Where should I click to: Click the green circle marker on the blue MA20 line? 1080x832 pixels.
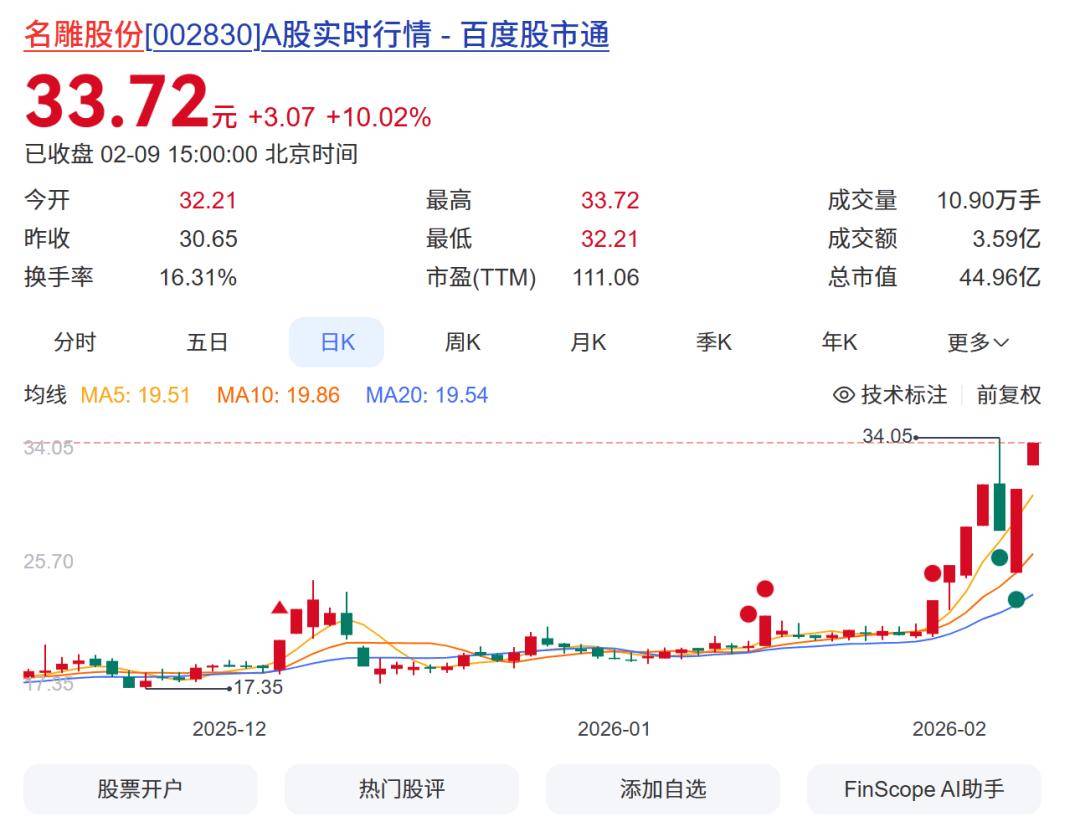pos(1016,599)
